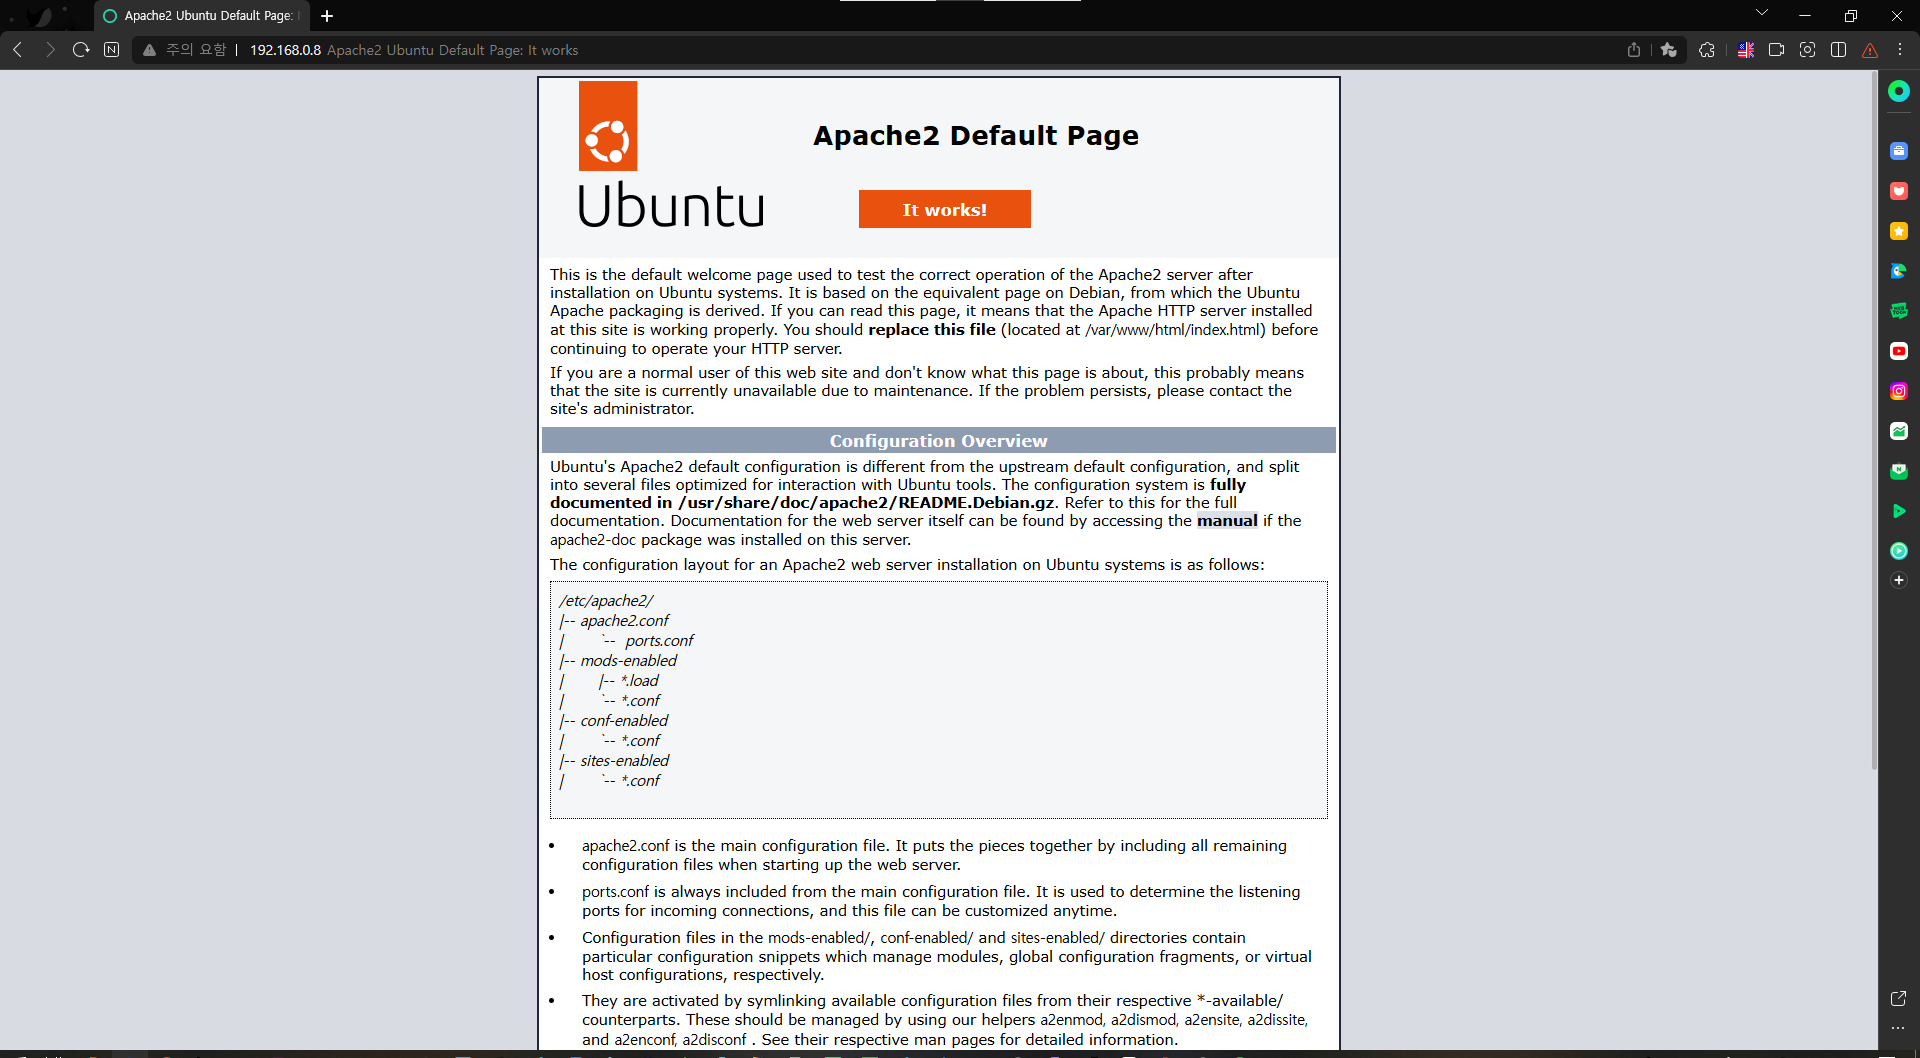
Task: Click the /usr/share/doc/apache2/README.Debian.gz bold text
Action: point(866,503)
